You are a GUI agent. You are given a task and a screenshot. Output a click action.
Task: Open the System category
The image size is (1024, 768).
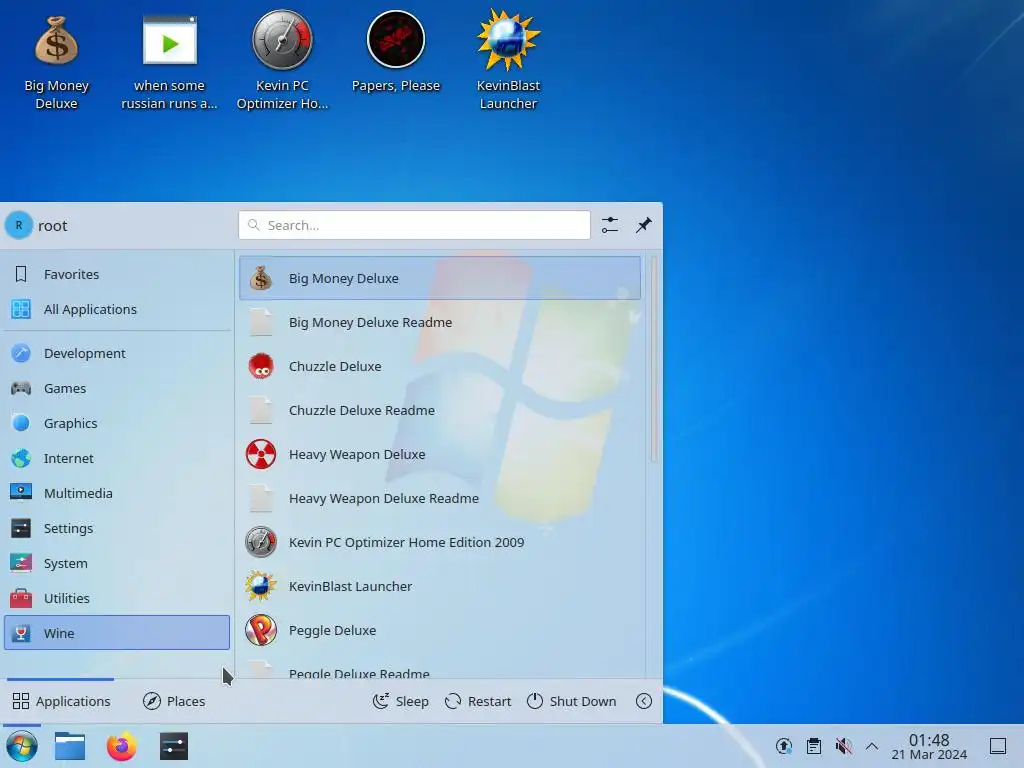[117, 564]
